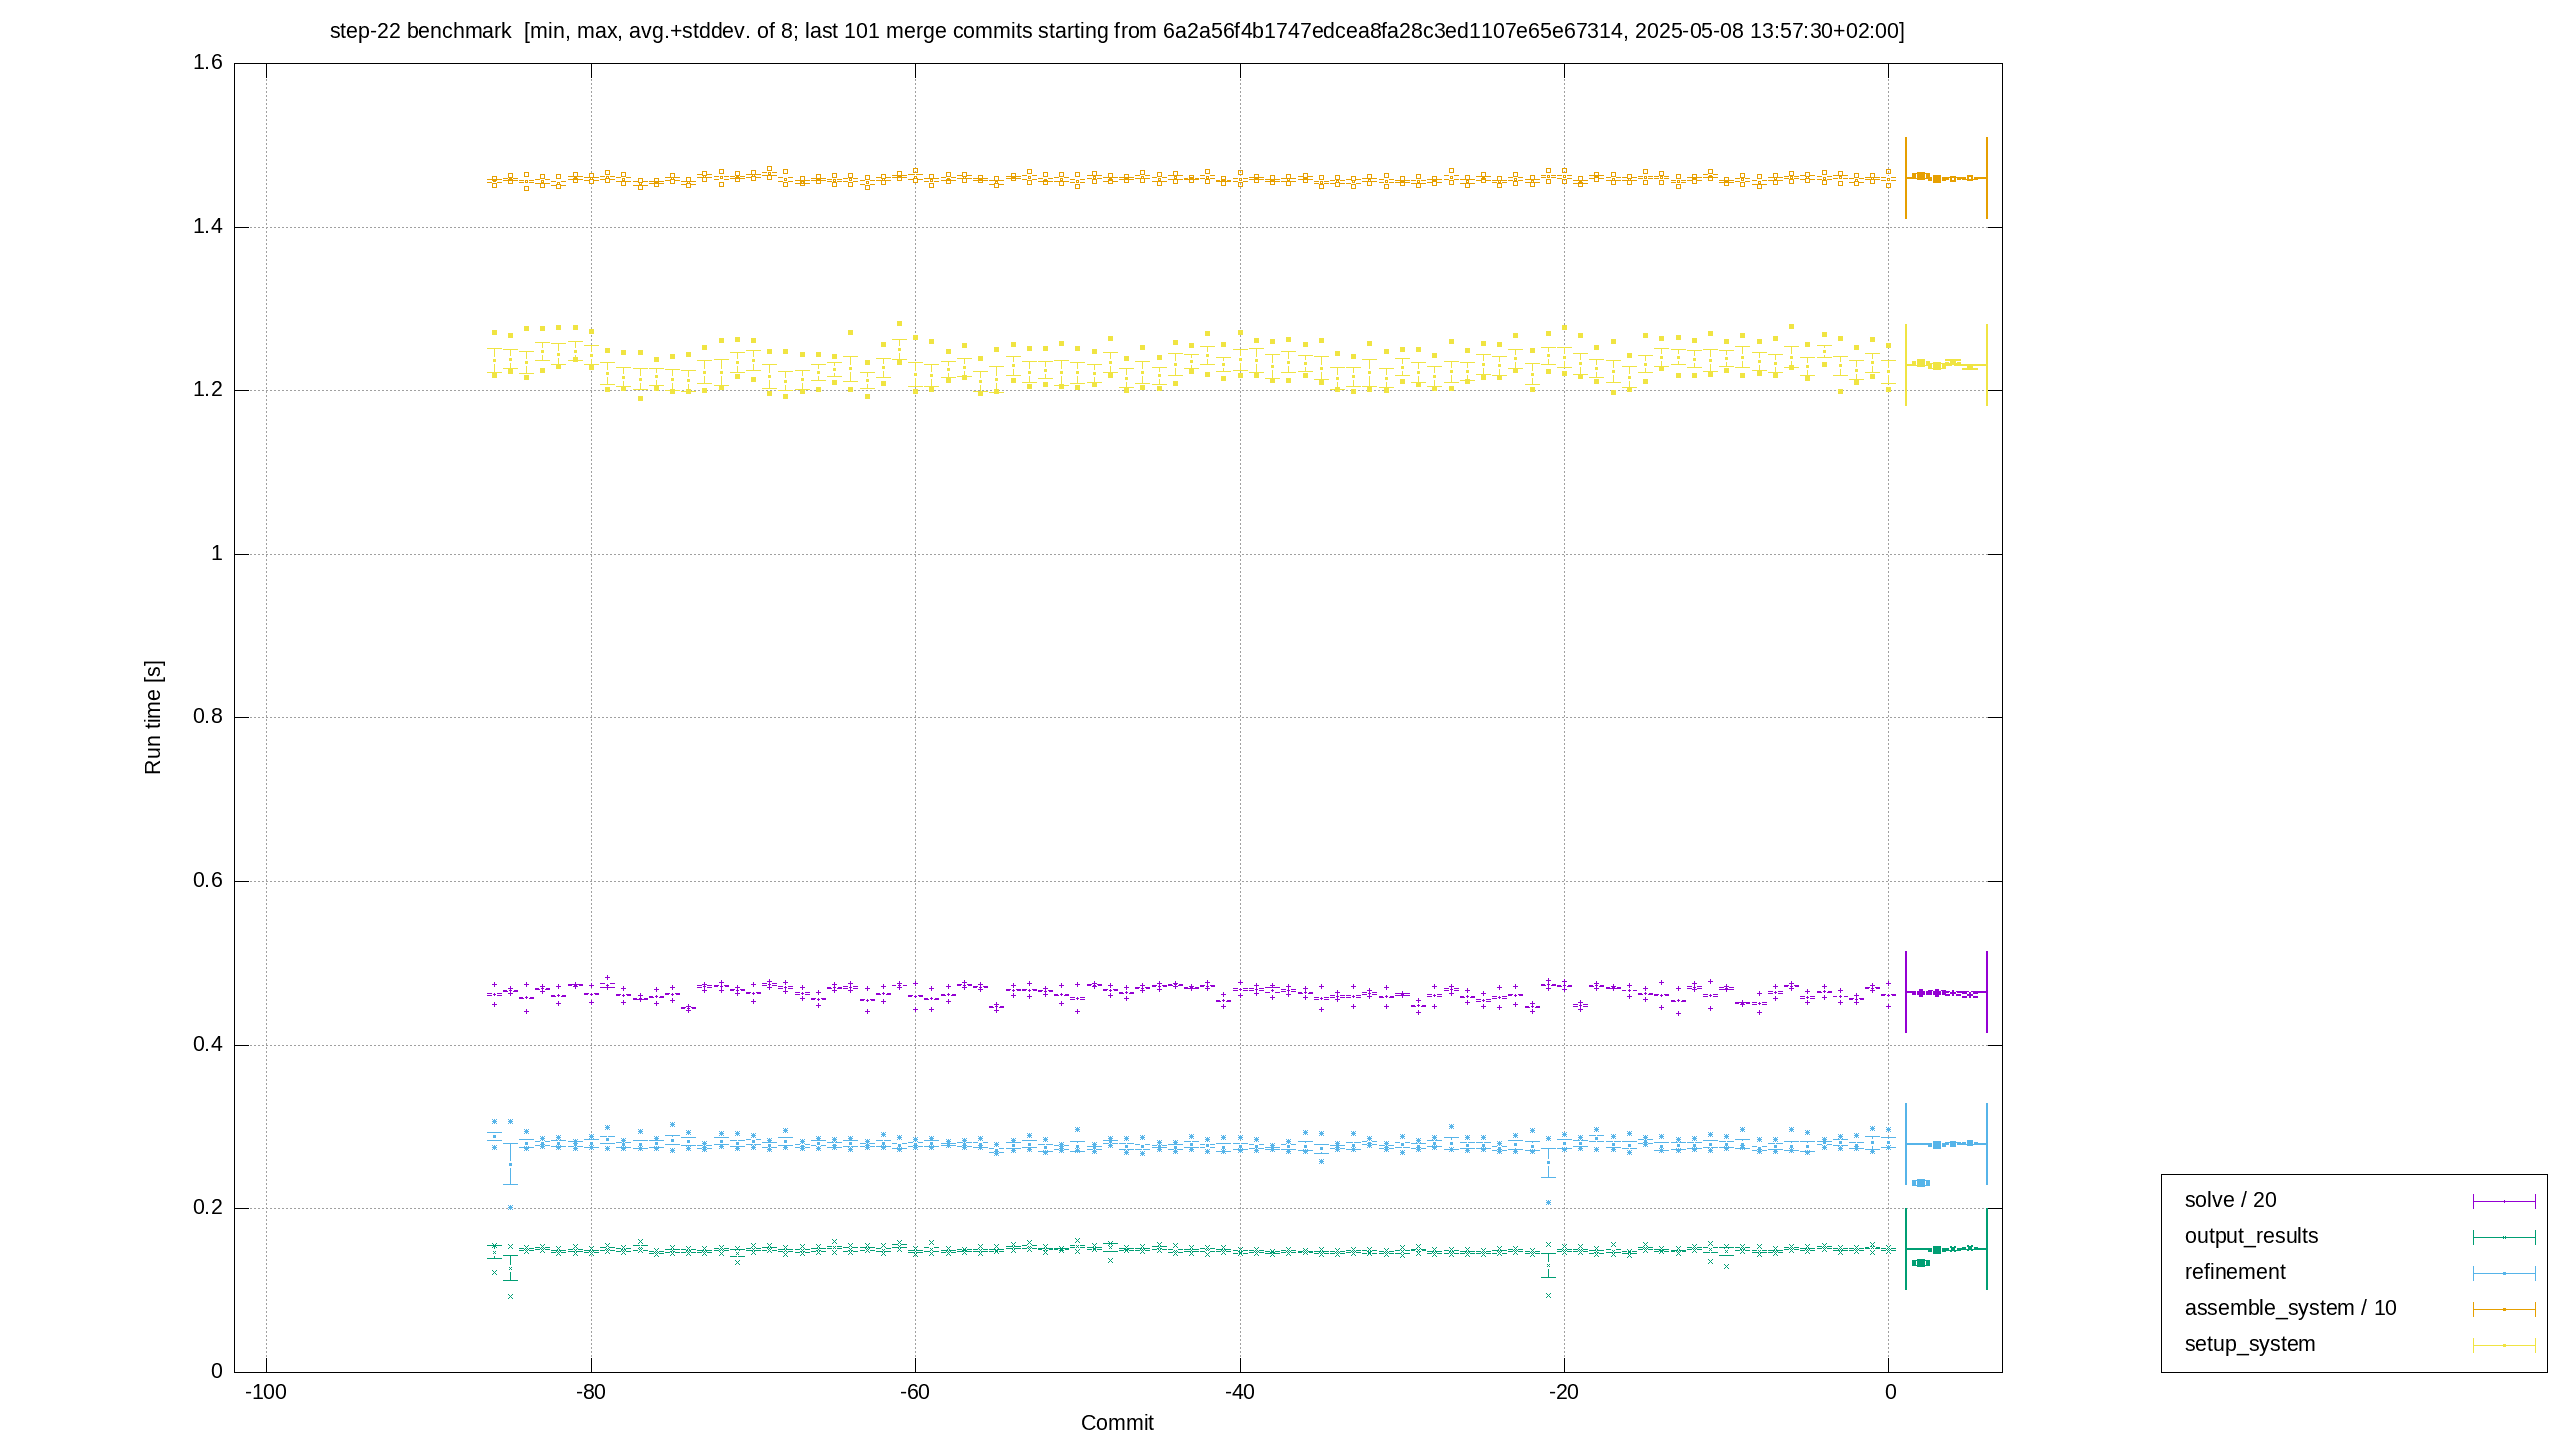This screenshot has width=2560, height=1440.
Task: Click the purple solve legend line sample
Action: 2504,1201
